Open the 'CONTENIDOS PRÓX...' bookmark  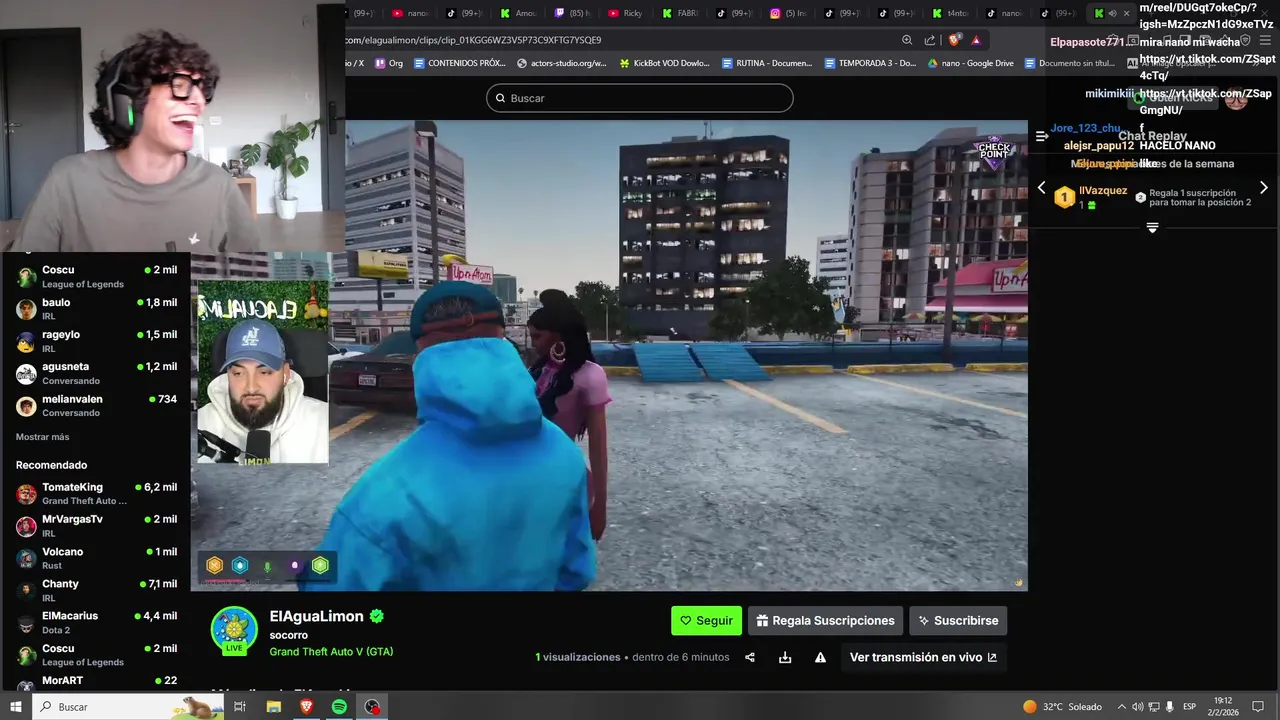coord(459,63)
